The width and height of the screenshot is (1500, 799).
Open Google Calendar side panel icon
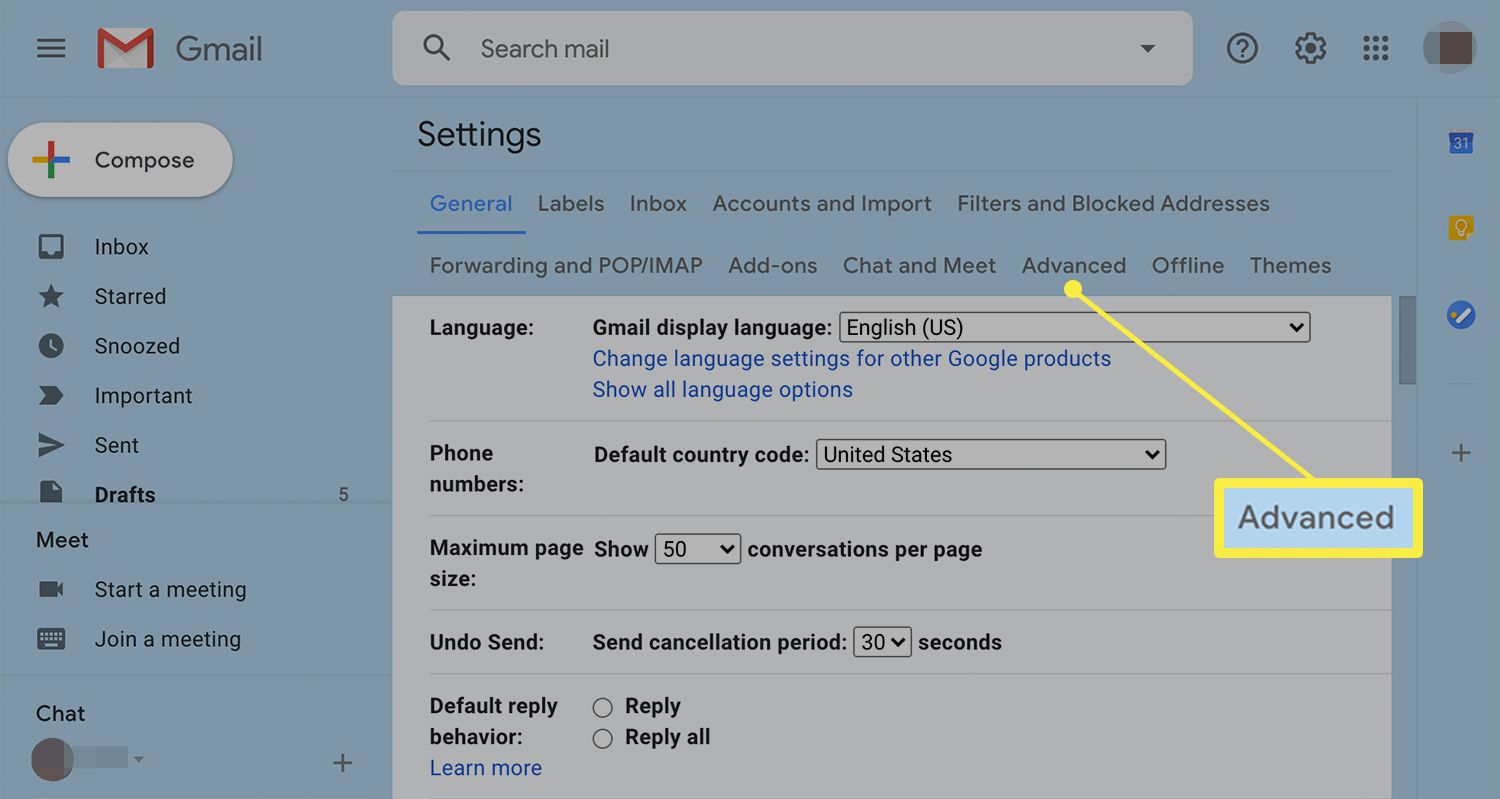pyautogui.click(x=1461, y=142)
